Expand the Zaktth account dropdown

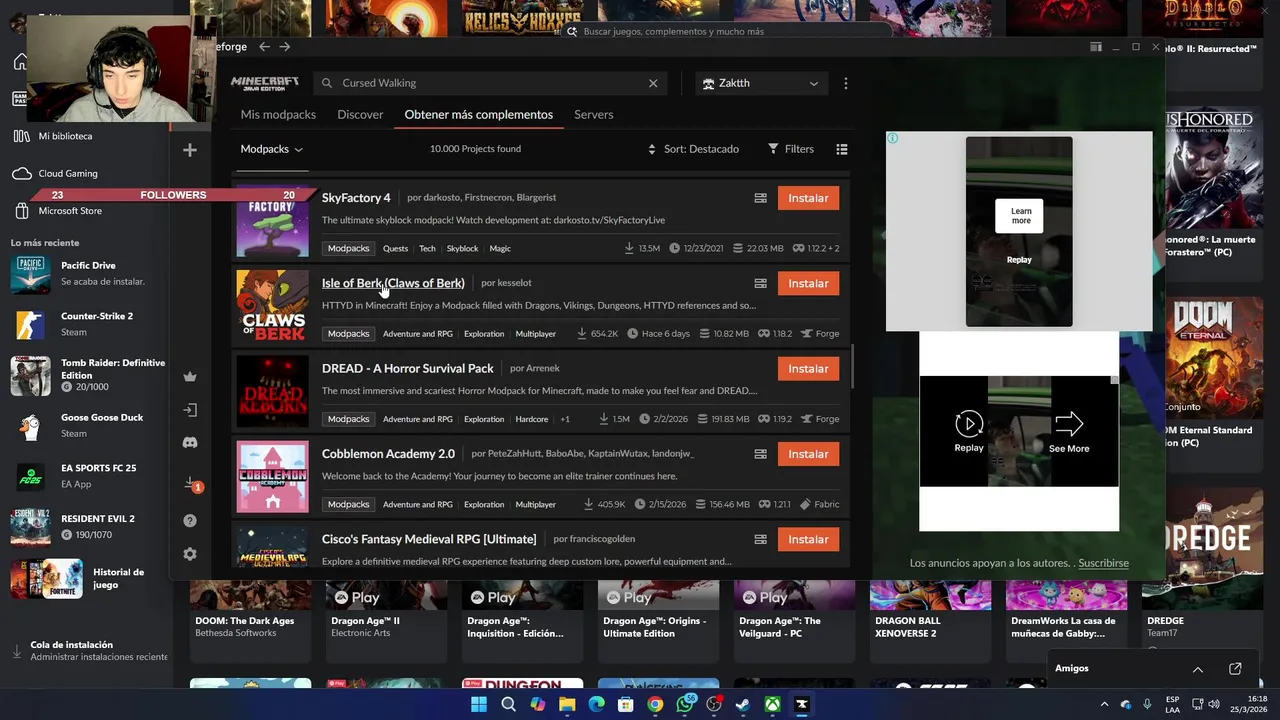pos(761,83)
